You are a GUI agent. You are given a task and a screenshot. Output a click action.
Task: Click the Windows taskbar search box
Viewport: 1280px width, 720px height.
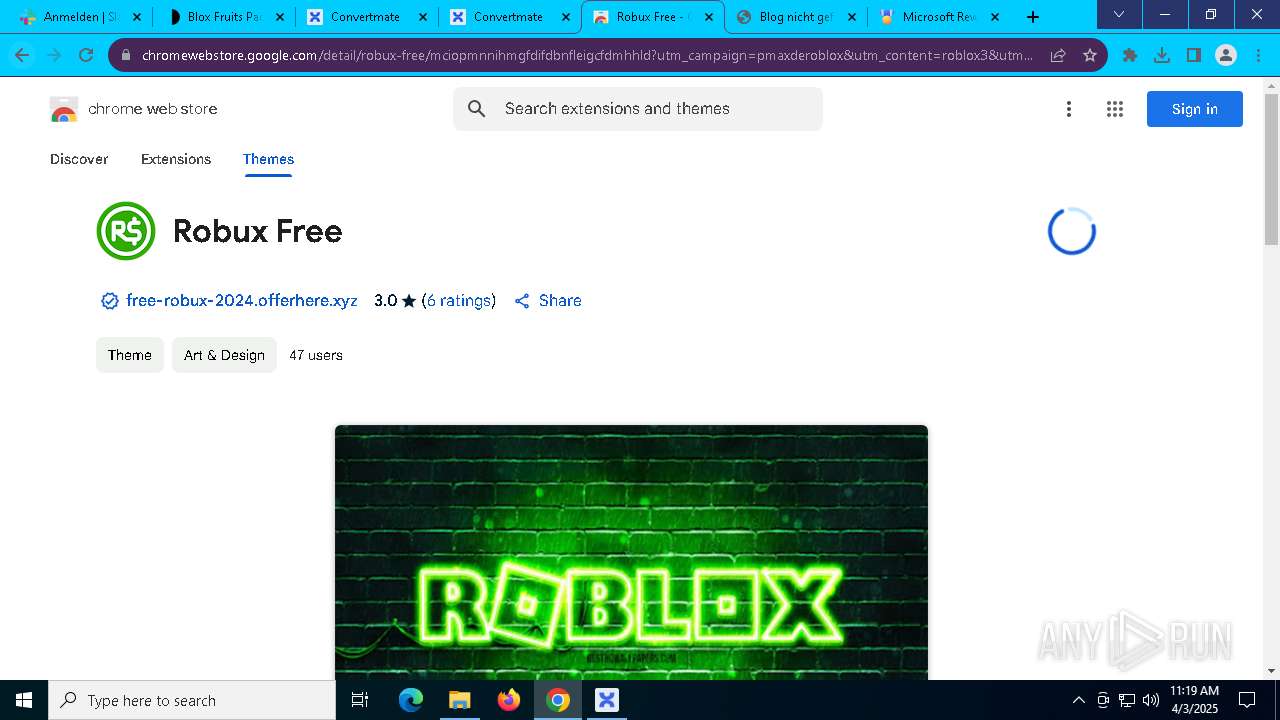[192, 700]
